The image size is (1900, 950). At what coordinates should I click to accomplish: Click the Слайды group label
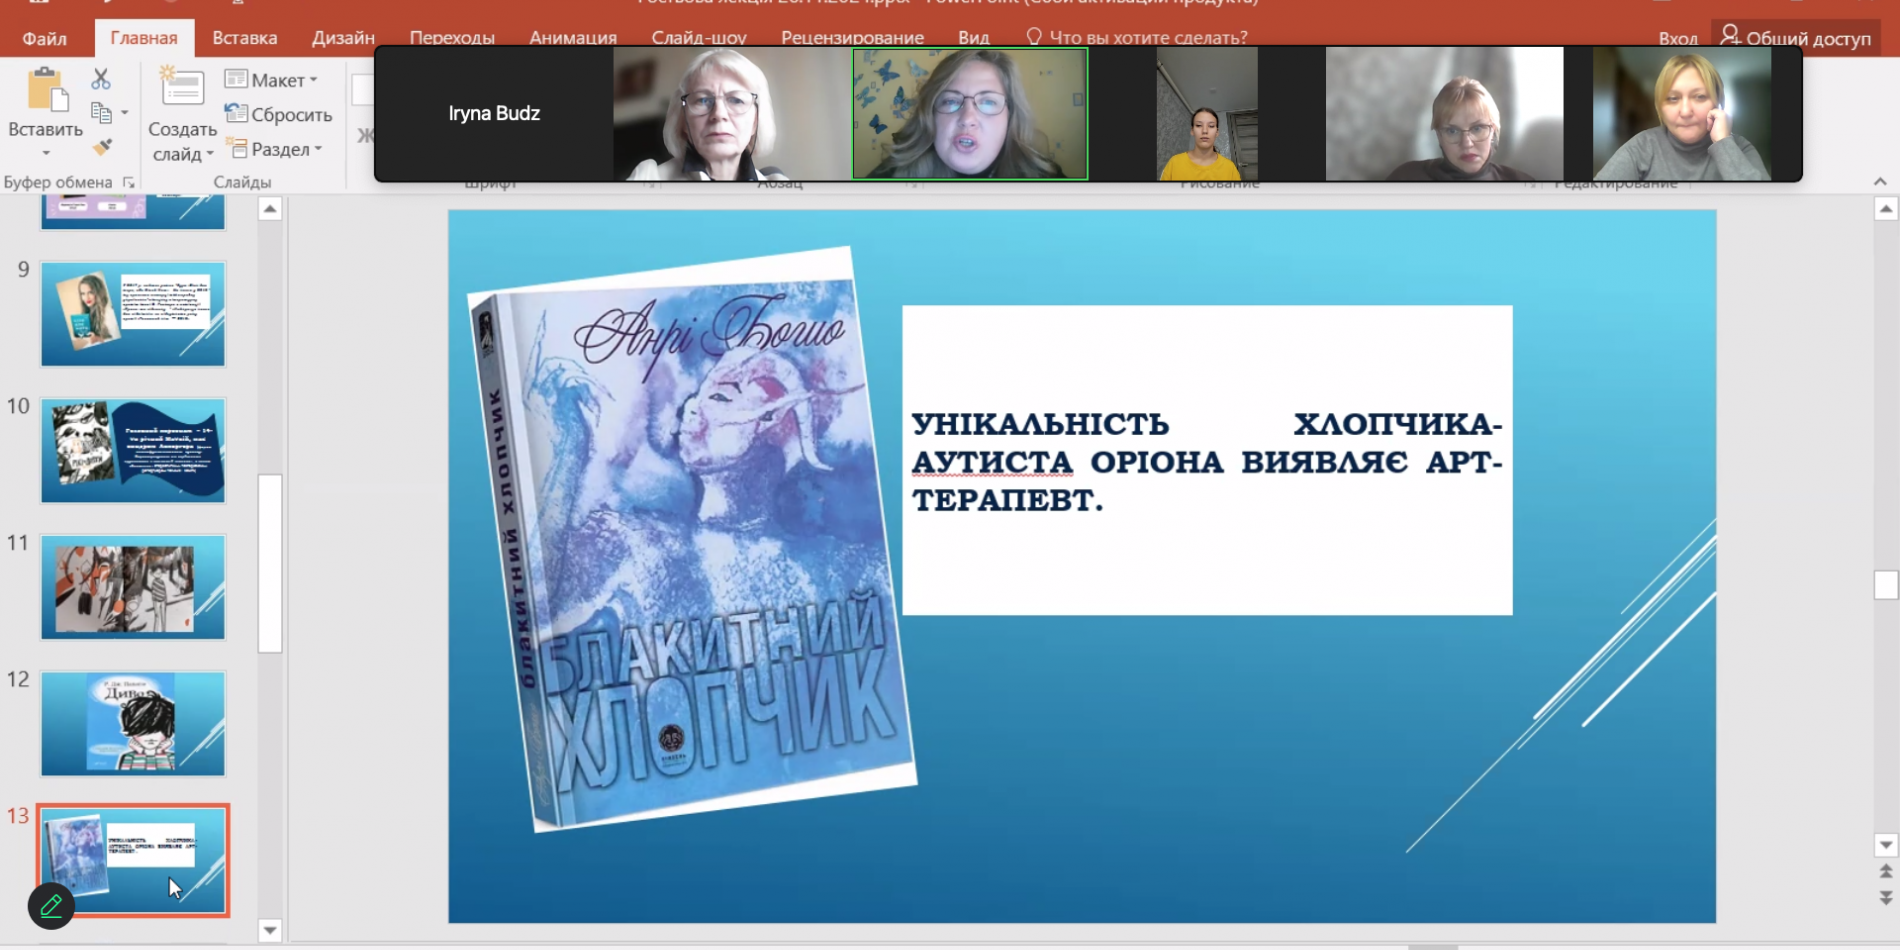point(242,182)
